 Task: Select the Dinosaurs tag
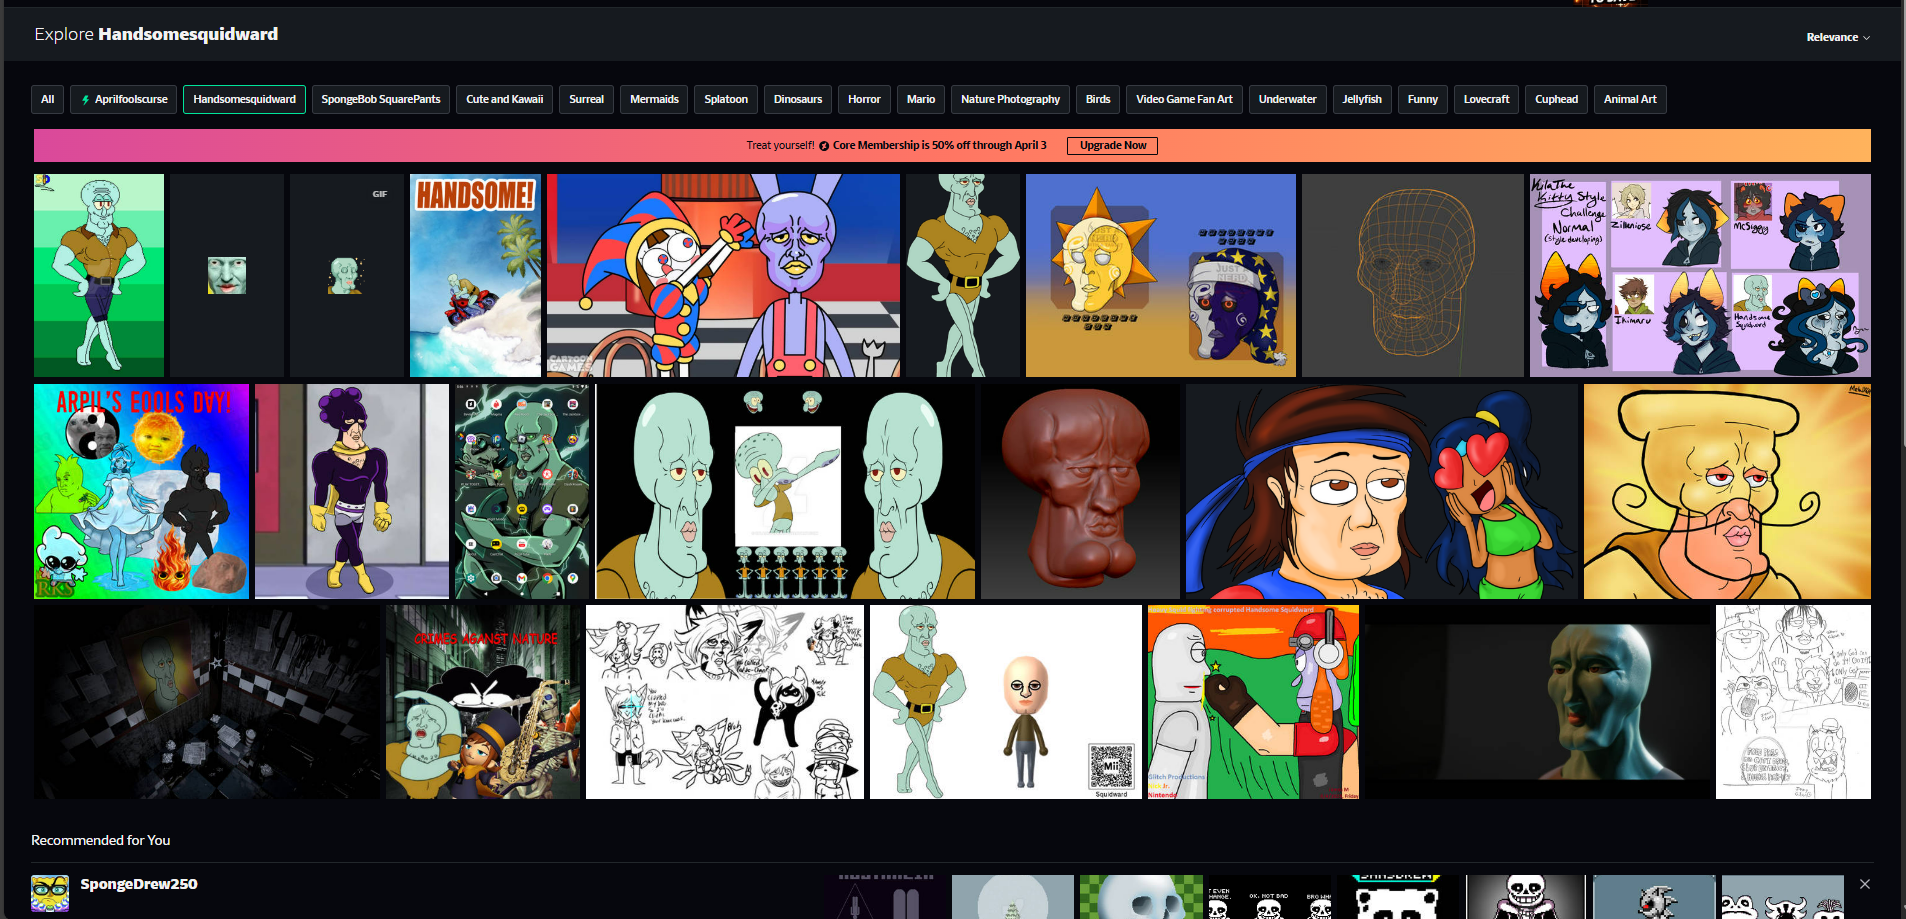click(798, 99)
